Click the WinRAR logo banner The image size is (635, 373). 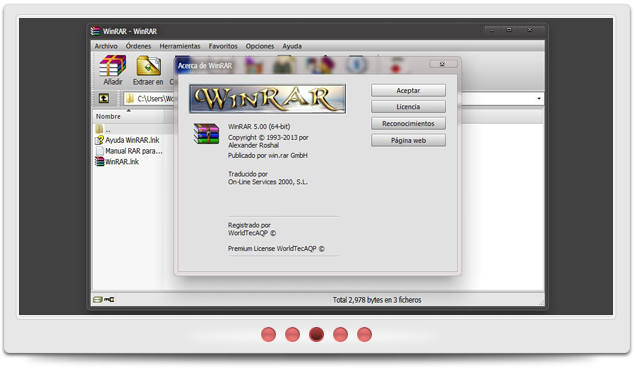tap(267, 99)
